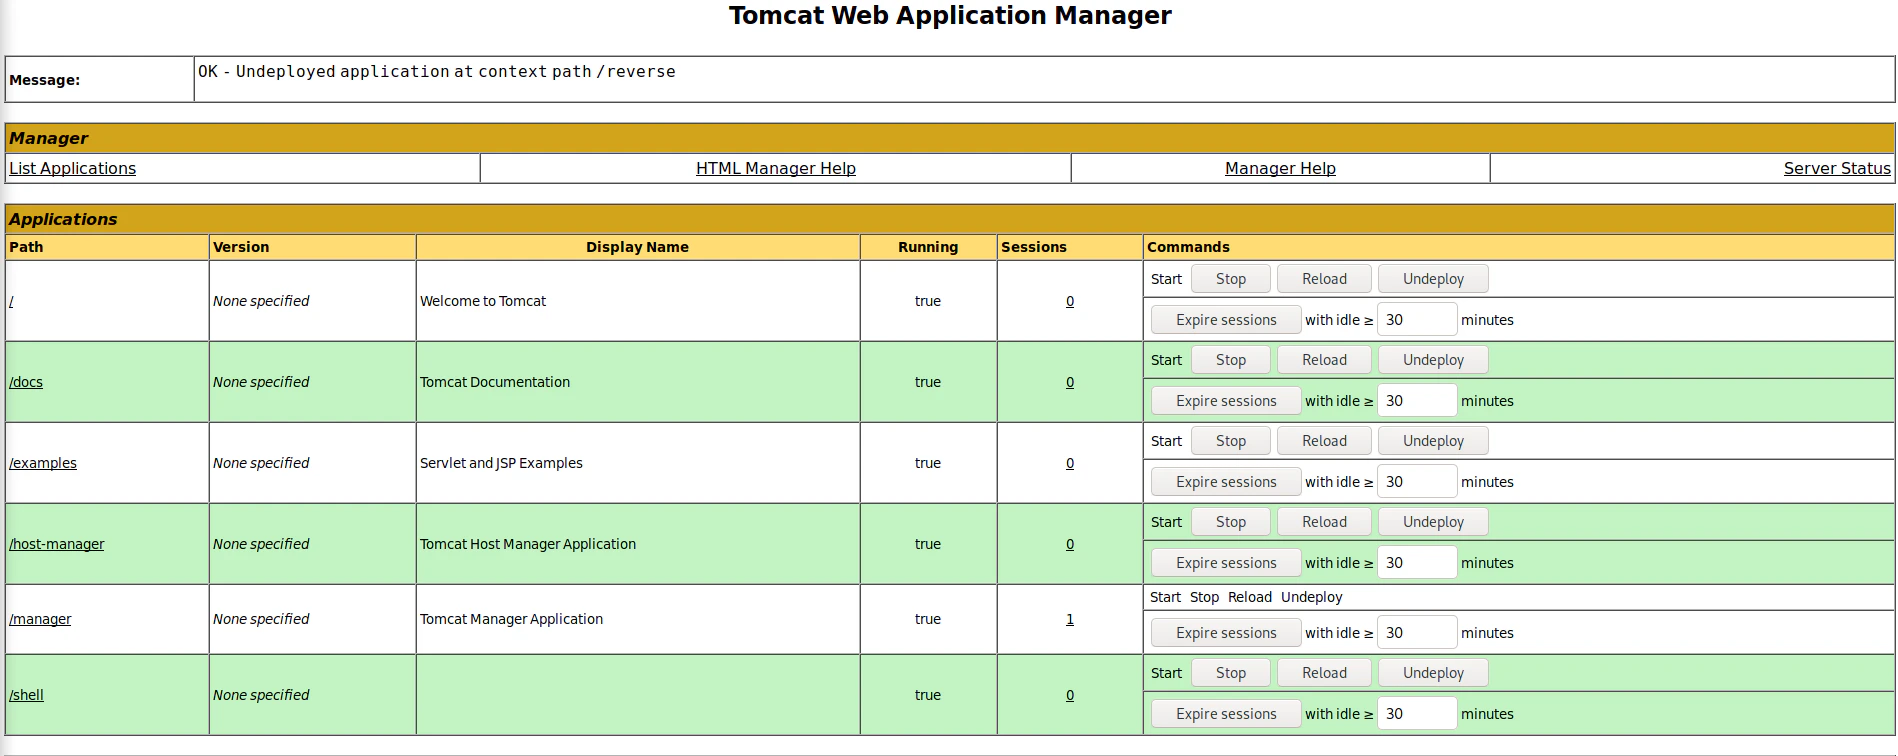Open the /manager path link

pos(40,619)
